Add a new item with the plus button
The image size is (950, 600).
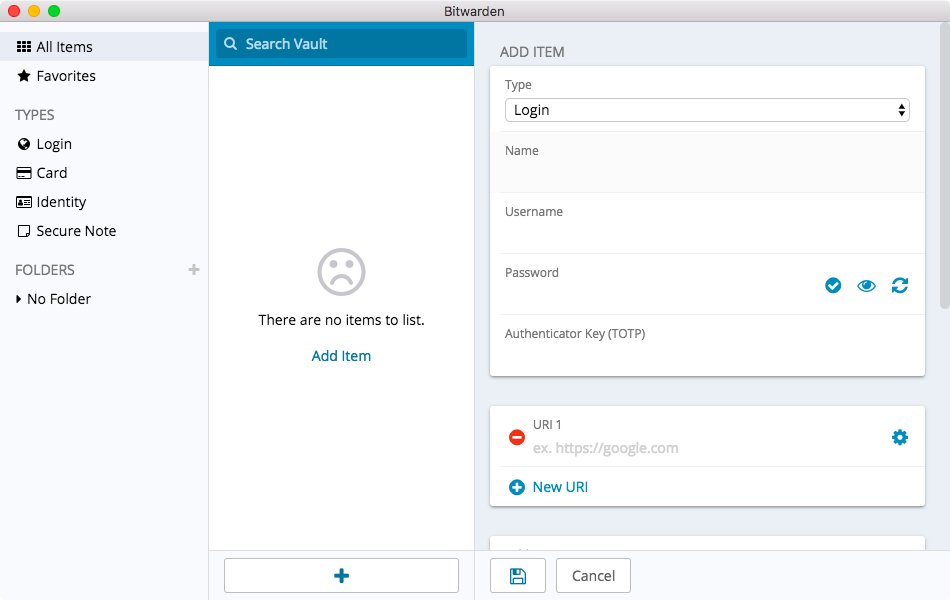point(341,576)
